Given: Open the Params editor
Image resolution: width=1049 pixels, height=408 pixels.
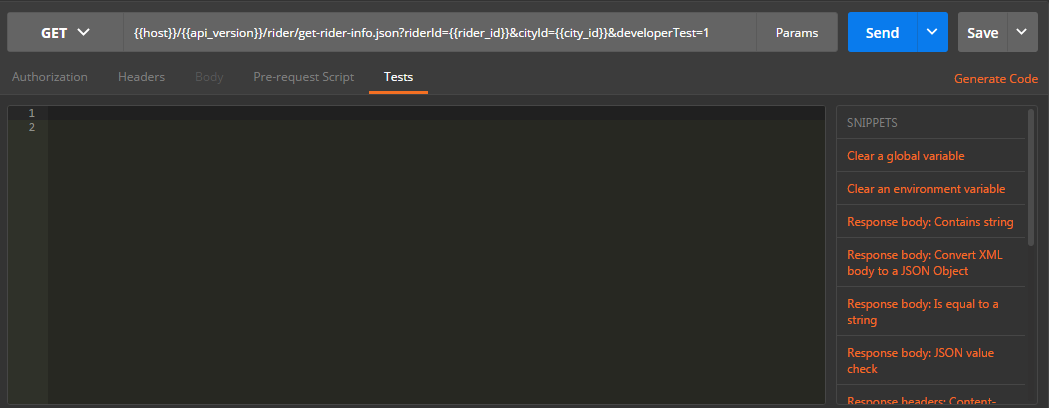Looking at the screenshot, I should coord(797,32).
